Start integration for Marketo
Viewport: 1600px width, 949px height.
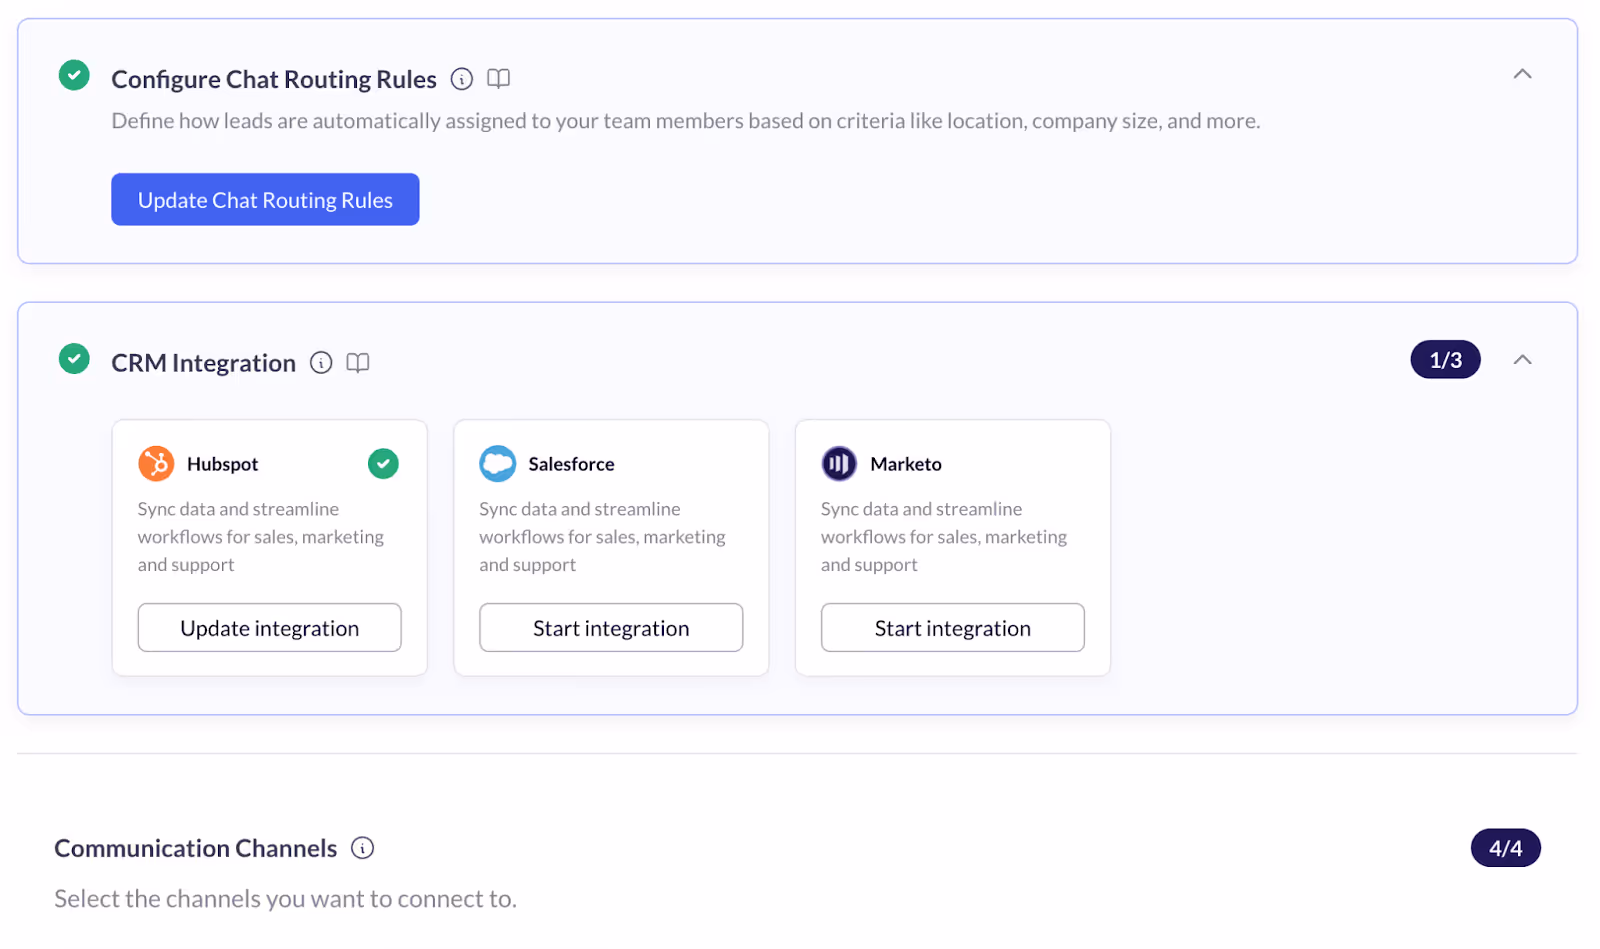point(952,627)
